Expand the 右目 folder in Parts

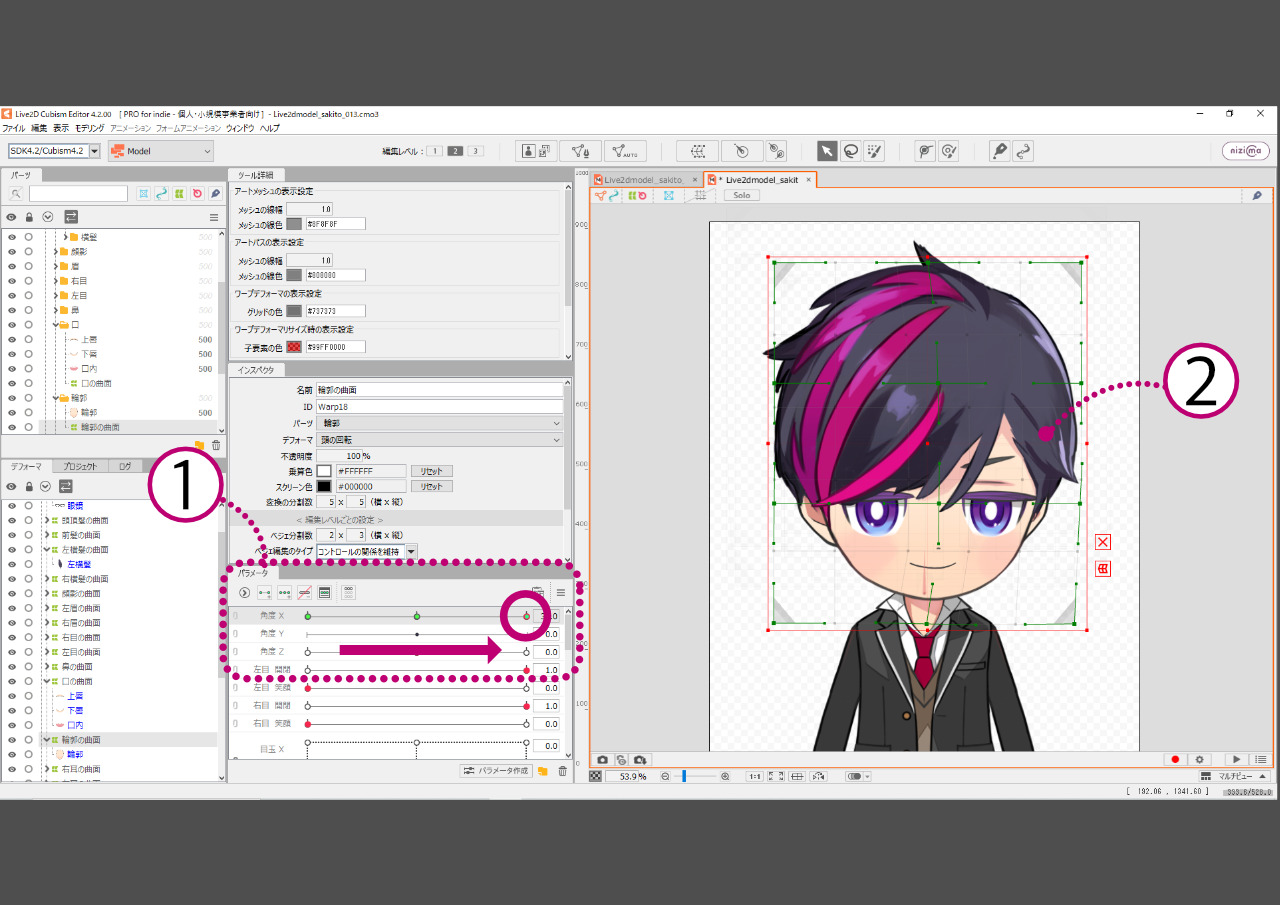56,281
